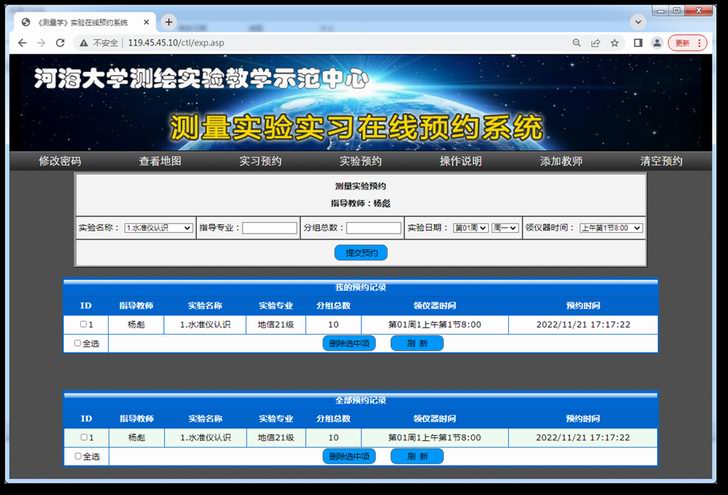Viewport: 728px width, 495px height.
Task: Open the zoom magnifier icon in address bar
Action: coord(577,43)
